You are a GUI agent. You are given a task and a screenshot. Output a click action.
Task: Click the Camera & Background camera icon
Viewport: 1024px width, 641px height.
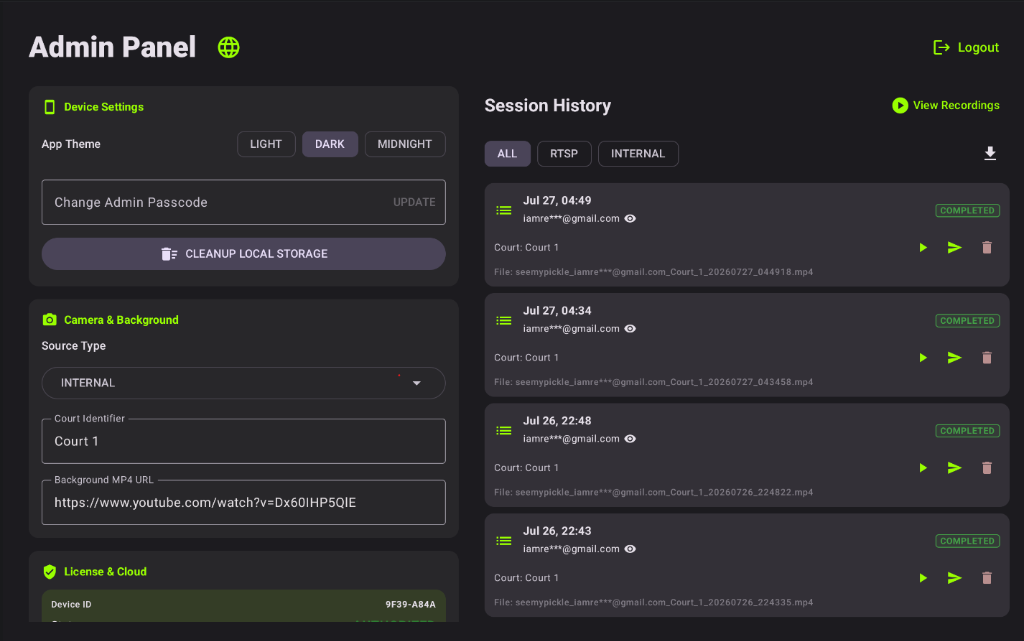(50, 320)
